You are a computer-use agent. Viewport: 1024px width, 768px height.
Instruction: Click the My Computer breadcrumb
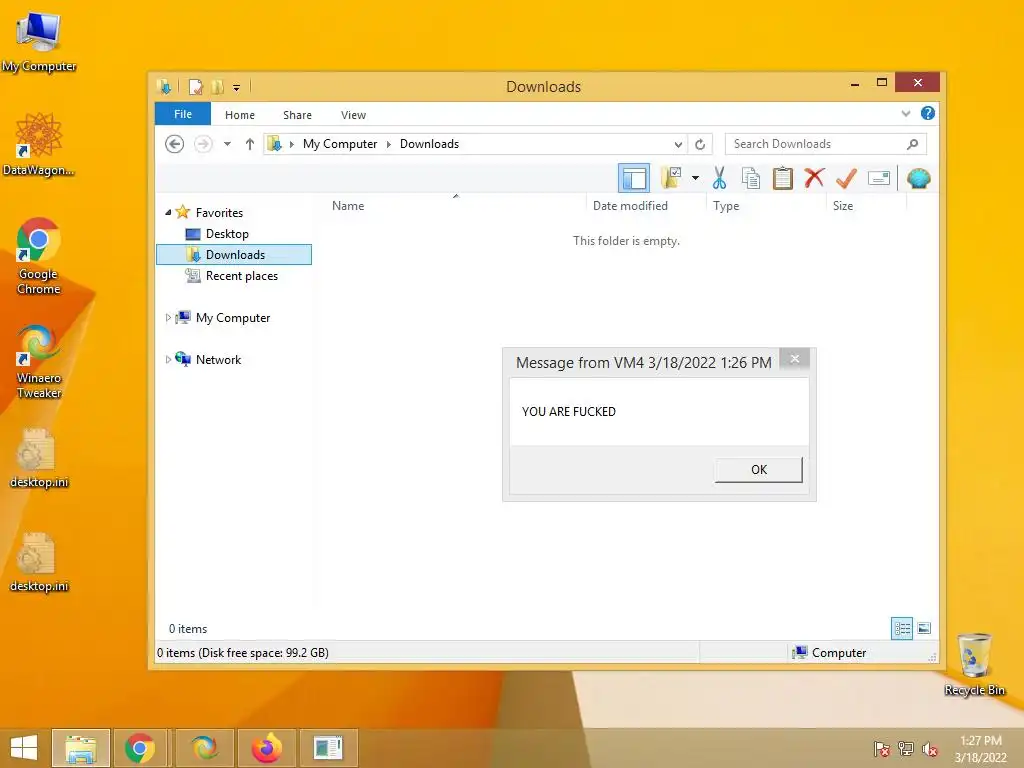[340, 144]
